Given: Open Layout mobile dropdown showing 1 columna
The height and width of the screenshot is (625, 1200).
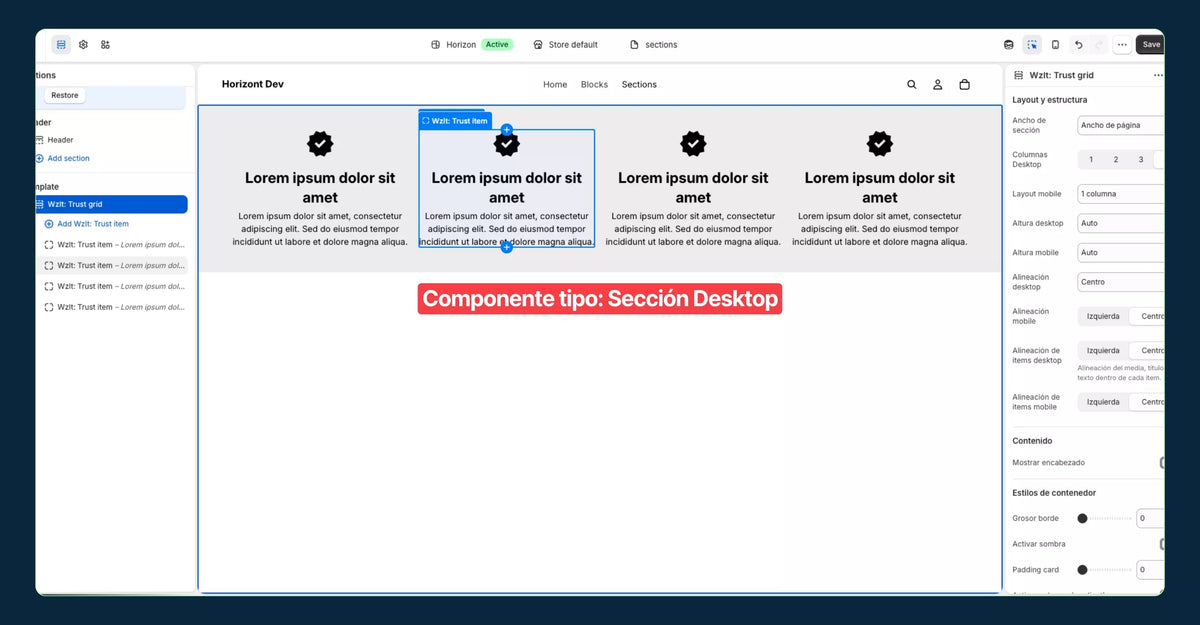Looking at the screenshot, I should (1121, 194).
